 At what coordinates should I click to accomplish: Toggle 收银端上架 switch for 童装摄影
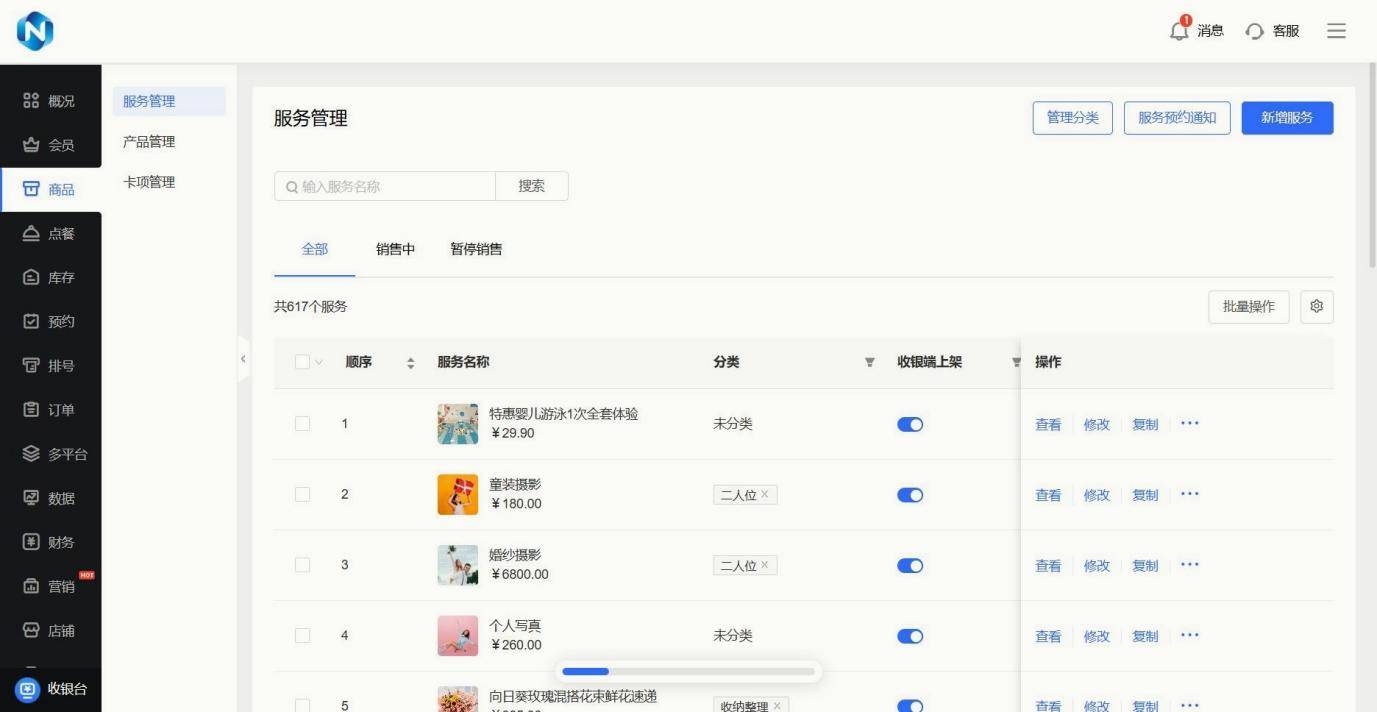pos(910,495)
